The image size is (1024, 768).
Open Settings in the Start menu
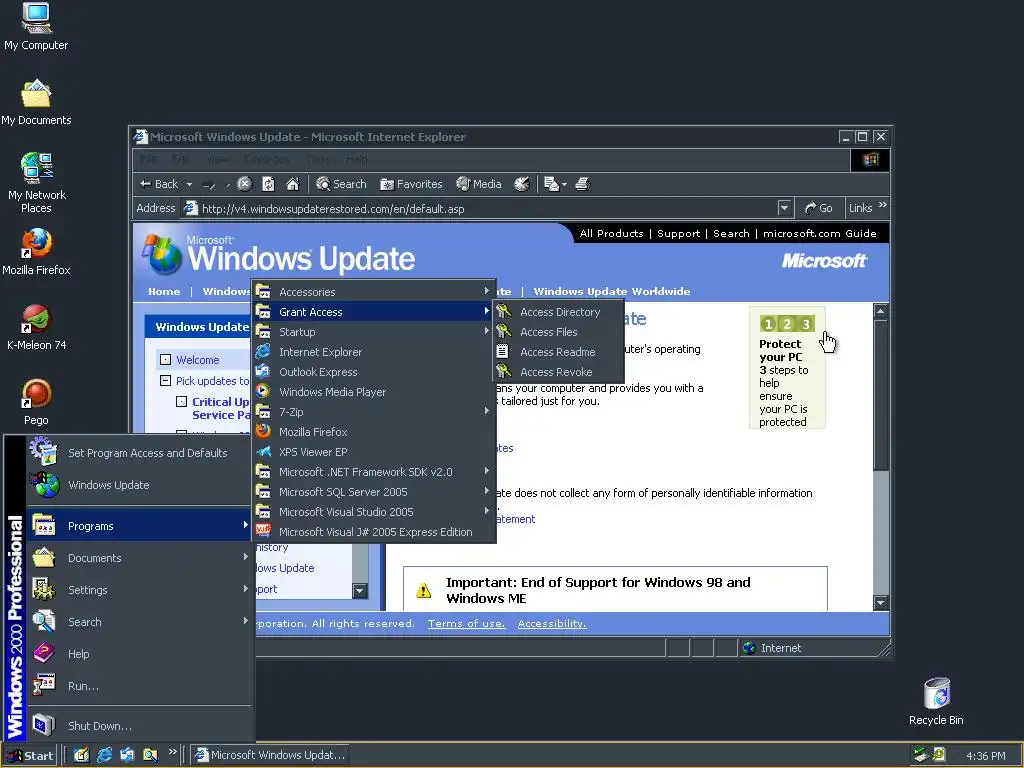click(x=139, y=590)
